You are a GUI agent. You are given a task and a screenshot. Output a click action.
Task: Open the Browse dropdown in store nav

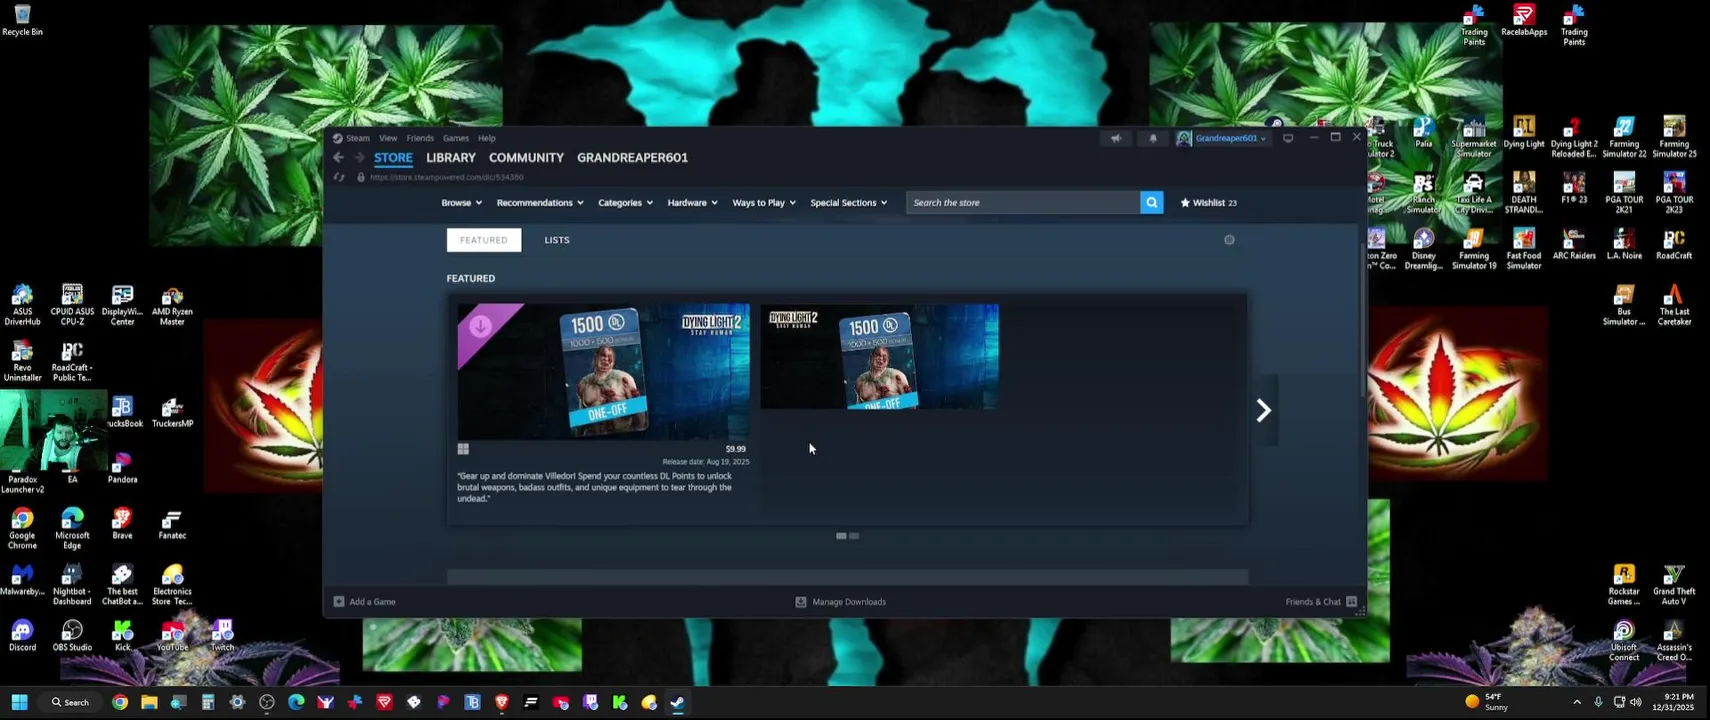462,202
